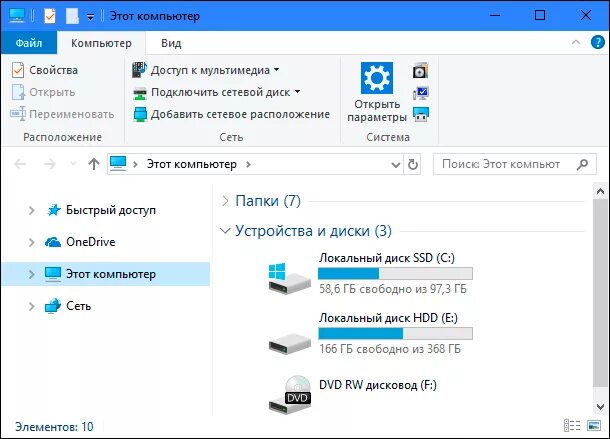Click Локальный диск HDD (E:) usage bar
Screen dimensions: 610x439
click(395, 334)
